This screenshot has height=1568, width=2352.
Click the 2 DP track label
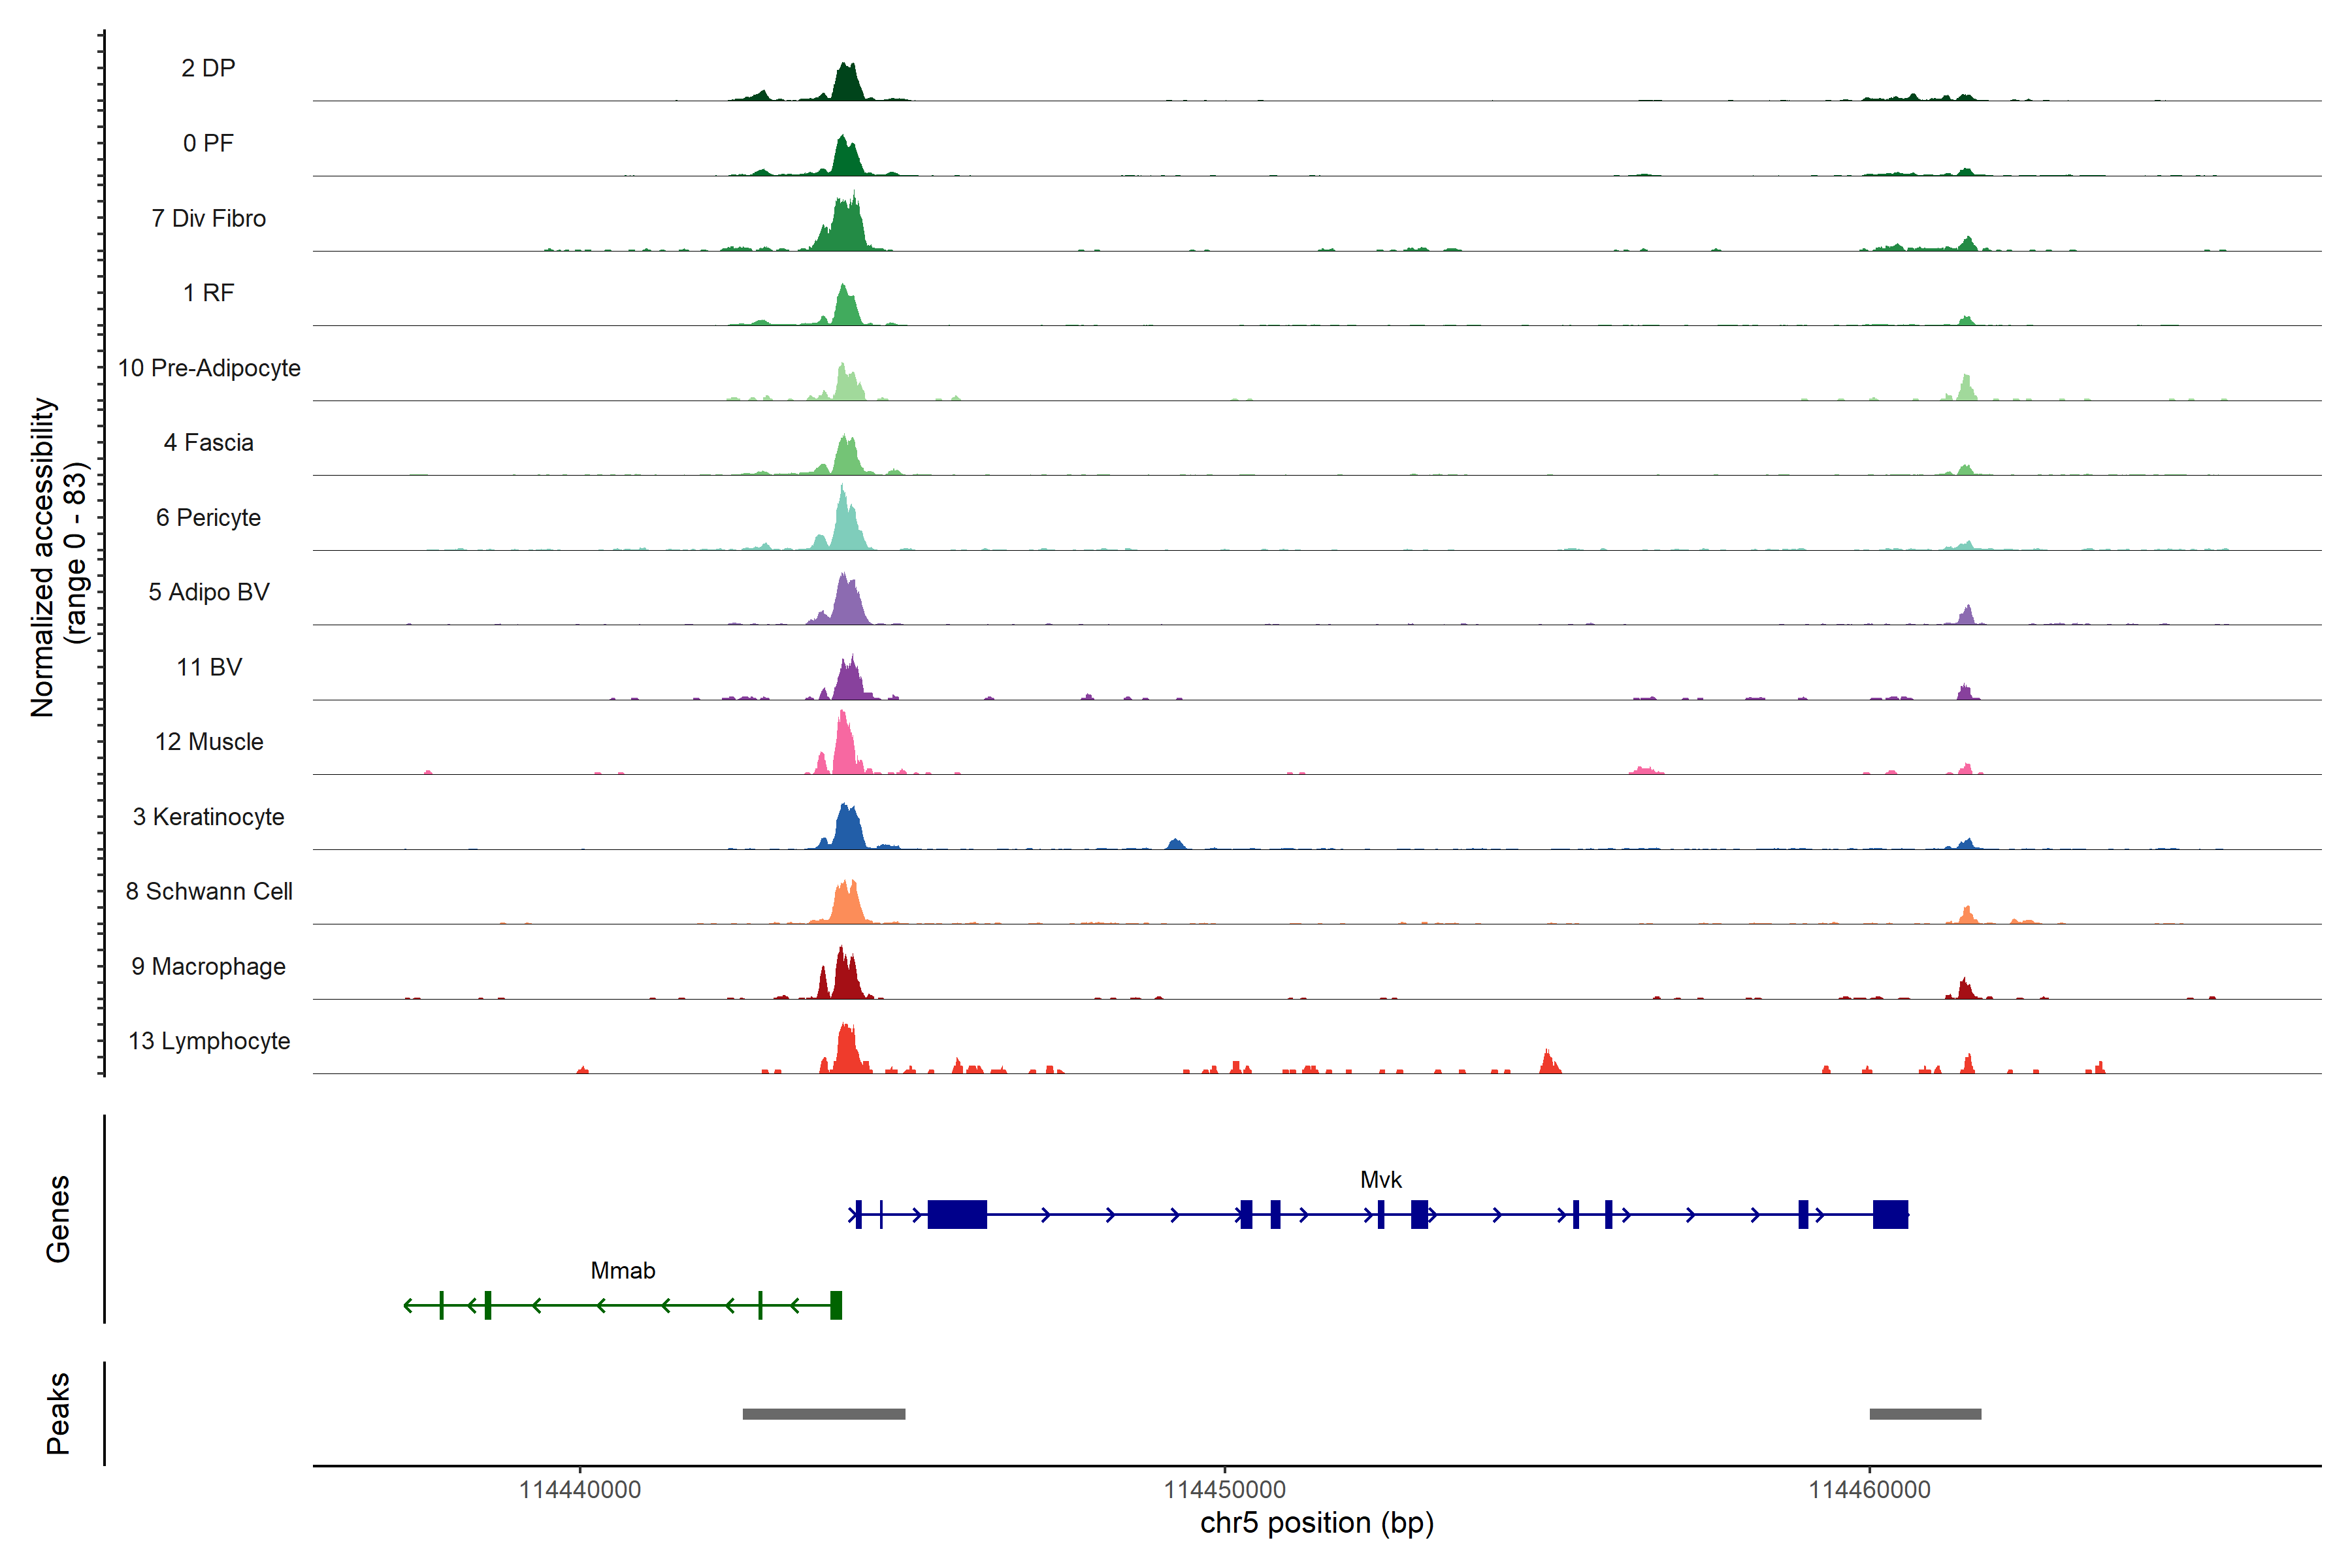208,68
